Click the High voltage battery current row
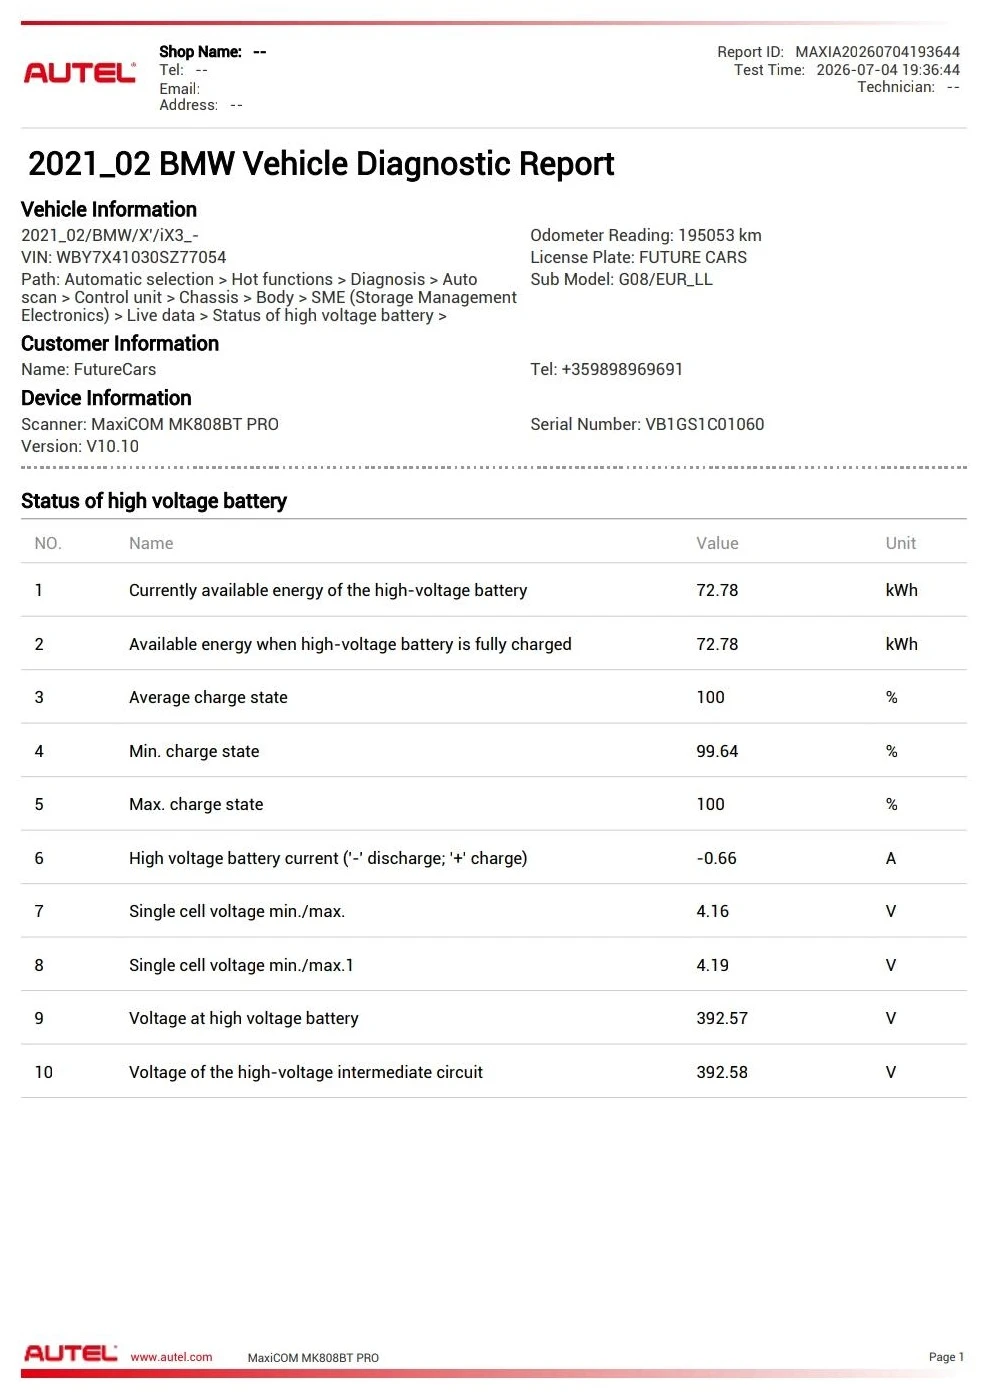Viewport: 983px width, 1392px height. pyautogui.click(x=494, y=858)
